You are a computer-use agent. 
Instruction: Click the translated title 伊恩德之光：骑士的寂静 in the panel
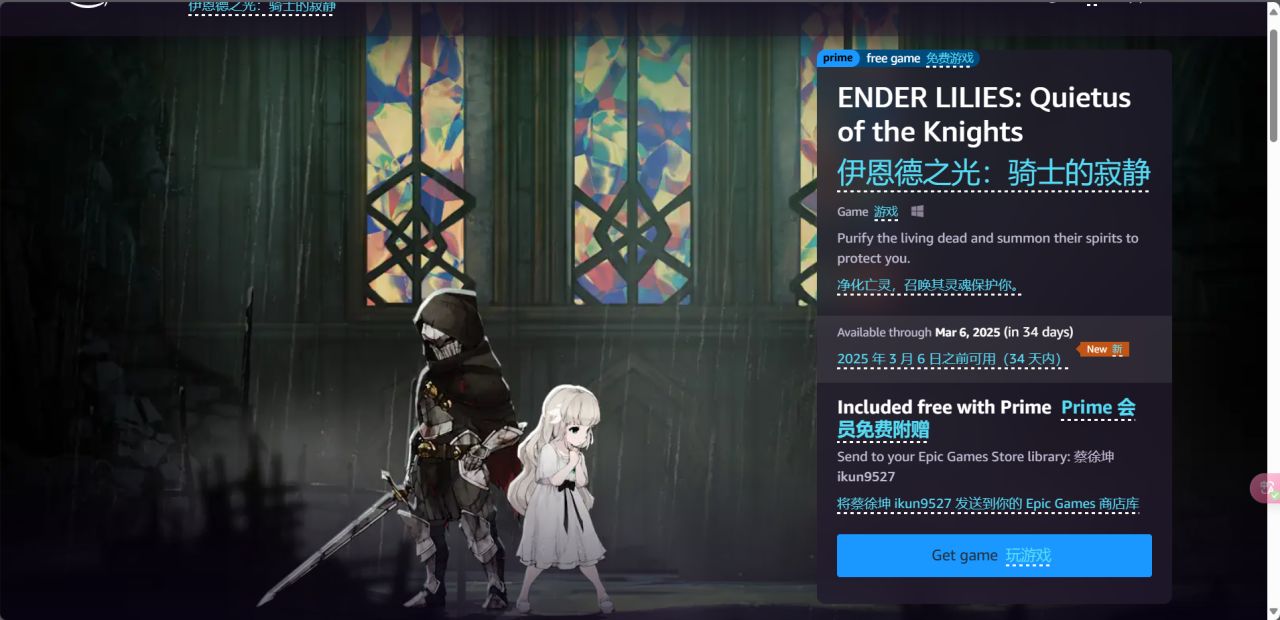993,172
